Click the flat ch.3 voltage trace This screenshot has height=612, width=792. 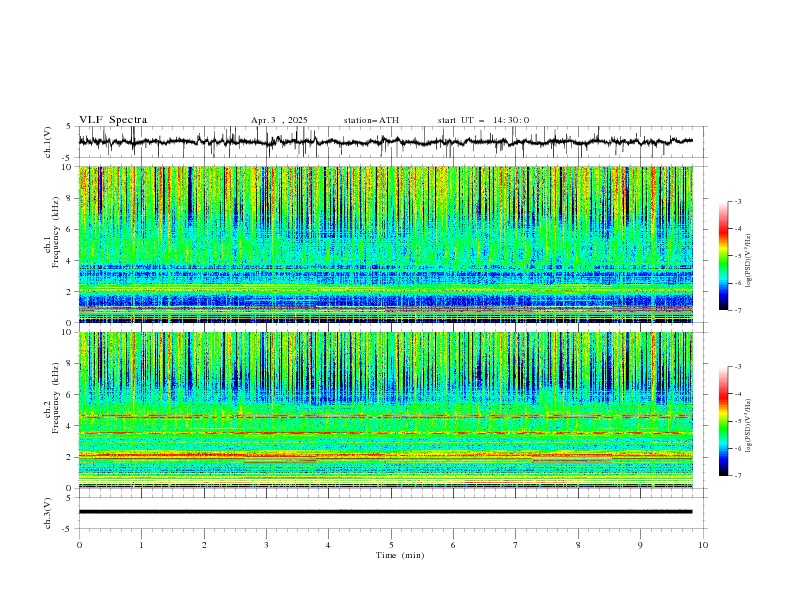click(x=385, y=512)
